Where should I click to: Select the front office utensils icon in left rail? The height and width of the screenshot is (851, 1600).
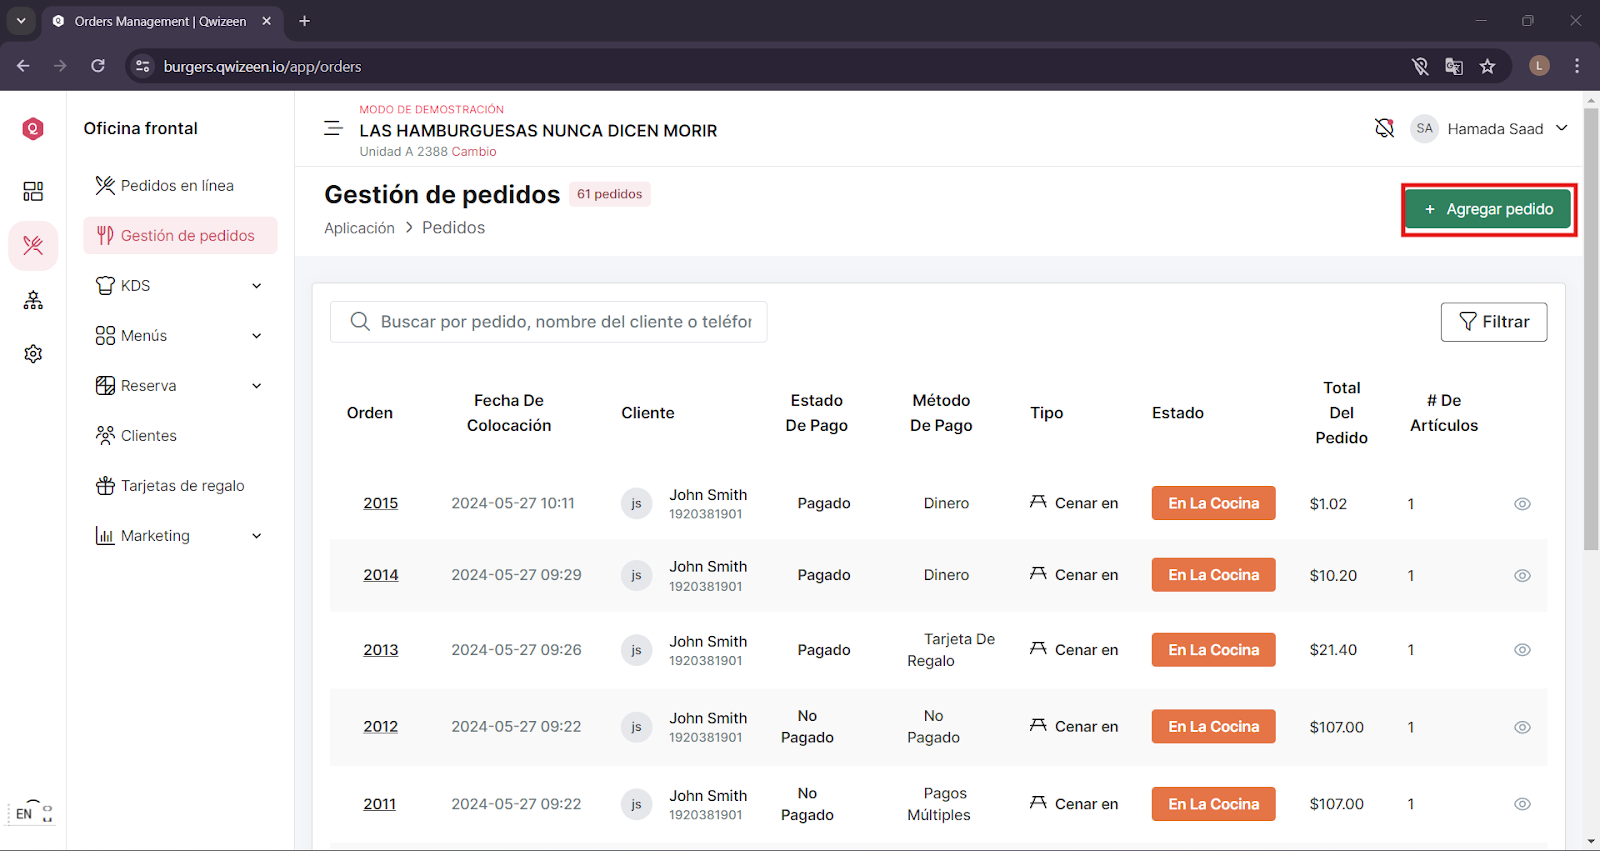click(x=33, y=245)
